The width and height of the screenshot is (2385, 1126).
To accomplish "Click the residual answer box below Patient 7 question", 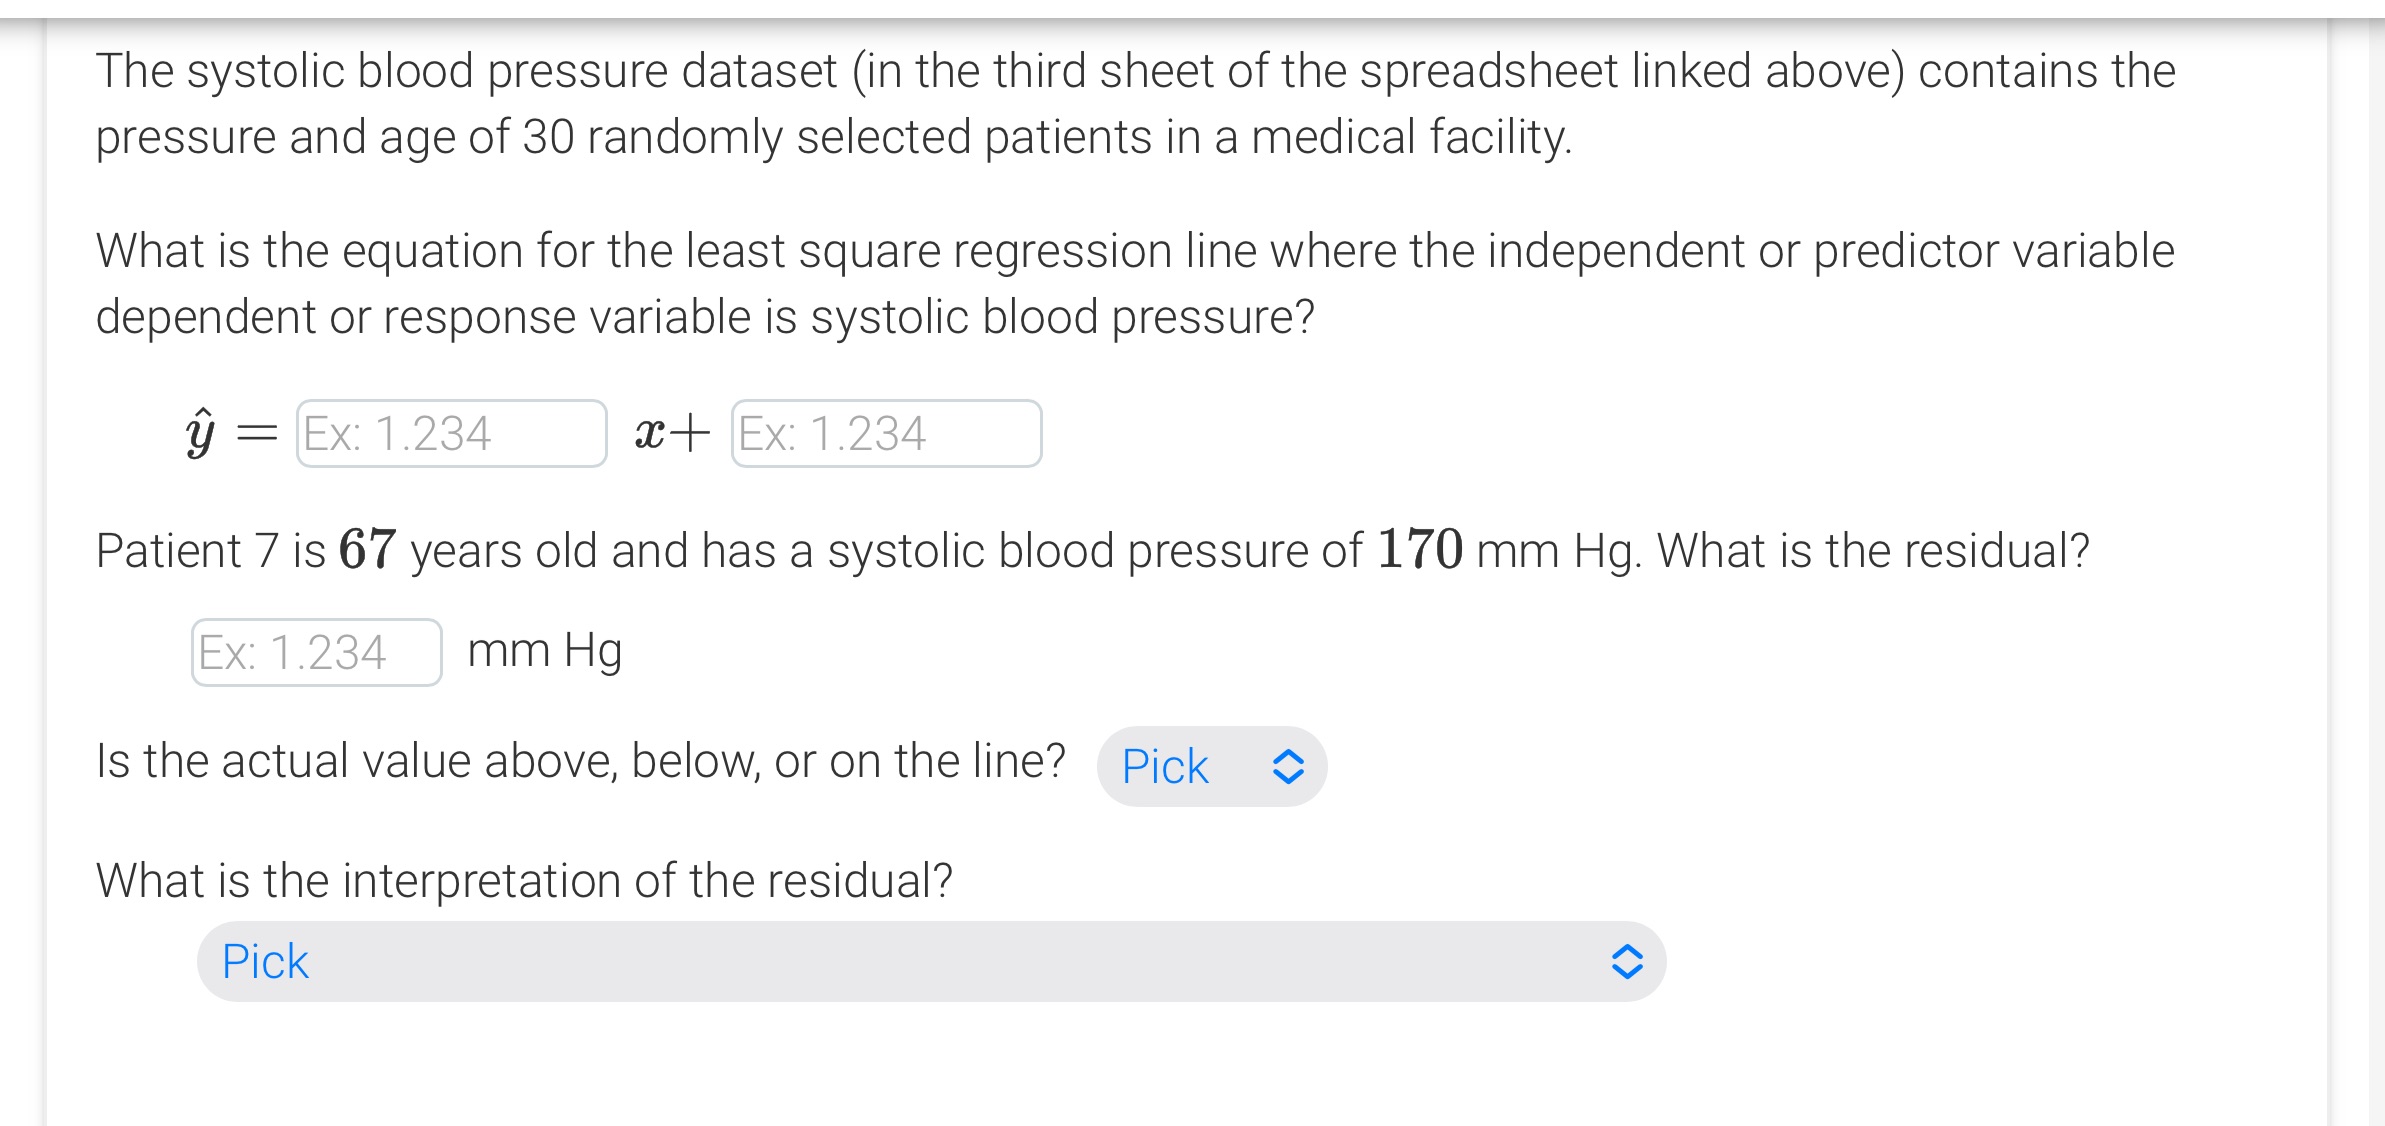I will click(315, 651).
